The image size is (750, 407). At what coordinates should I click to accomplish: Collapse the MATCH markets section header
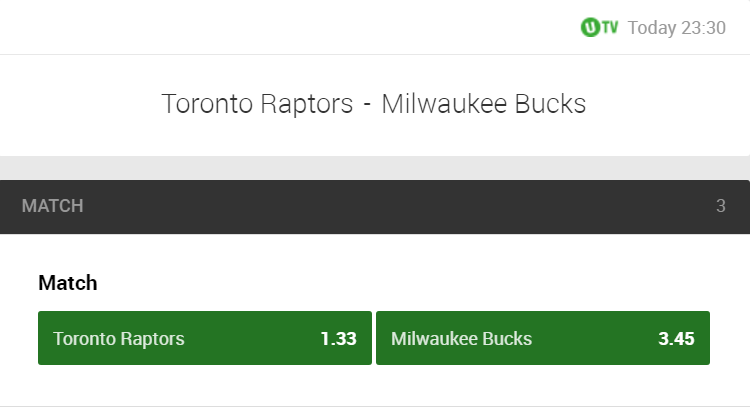(x=375, y=207)
